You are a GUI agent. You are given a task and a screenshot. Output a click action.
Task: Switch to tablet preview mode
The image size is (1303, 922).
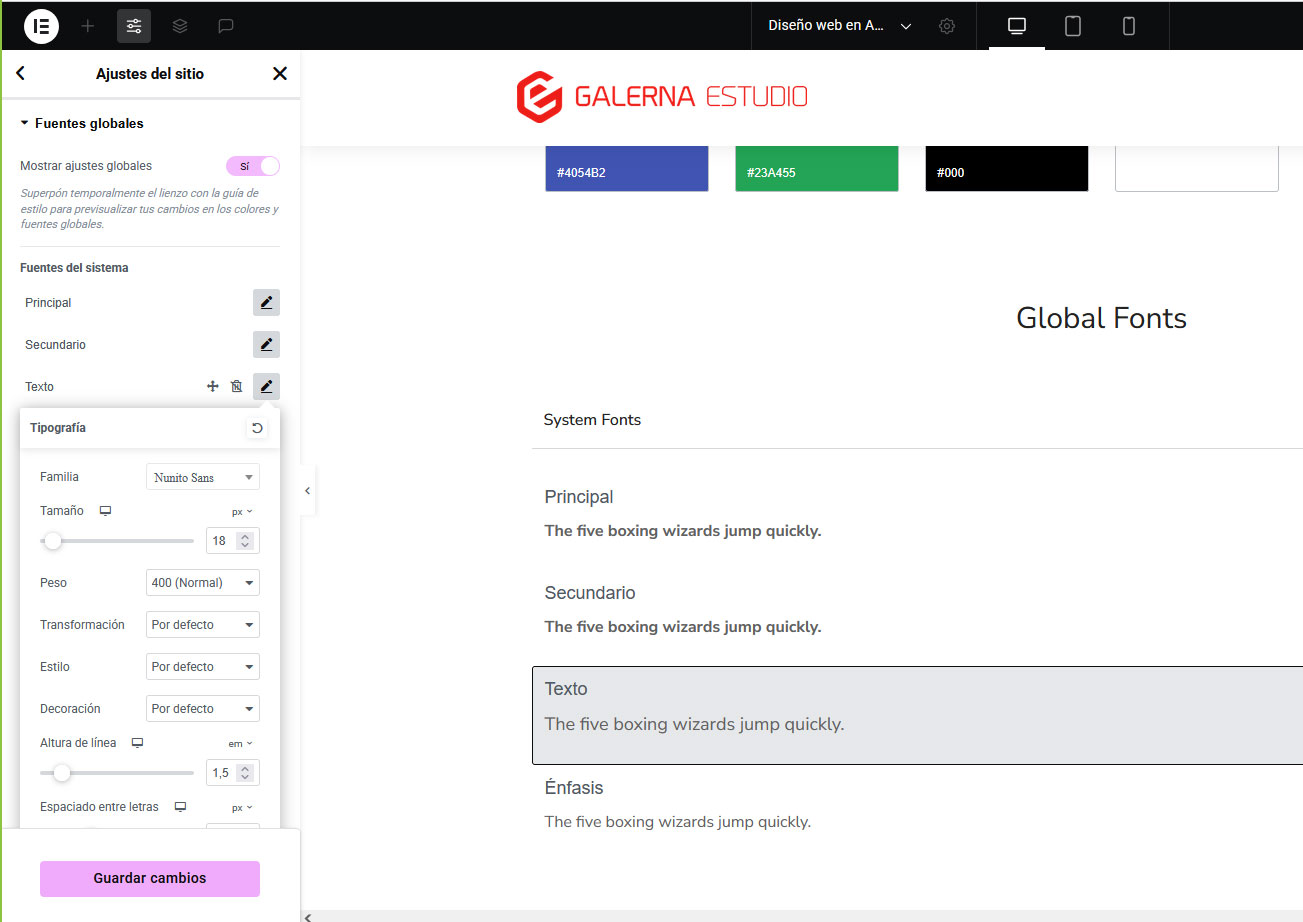tap(1072, 26)
